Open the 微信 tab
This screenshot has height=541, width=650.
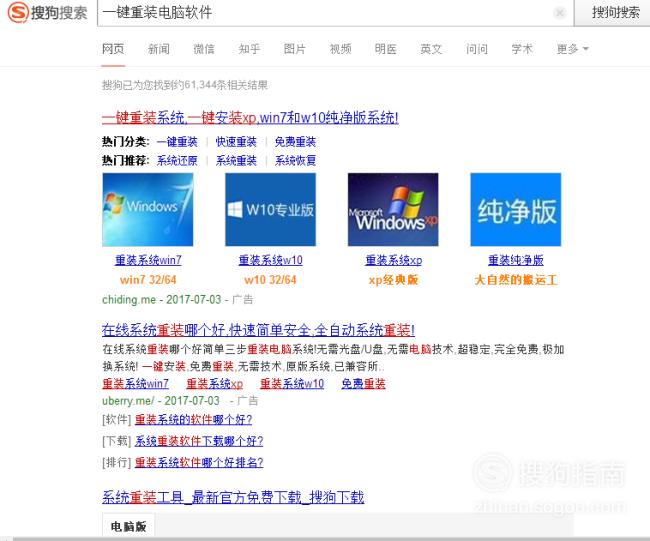click(204, 49)
